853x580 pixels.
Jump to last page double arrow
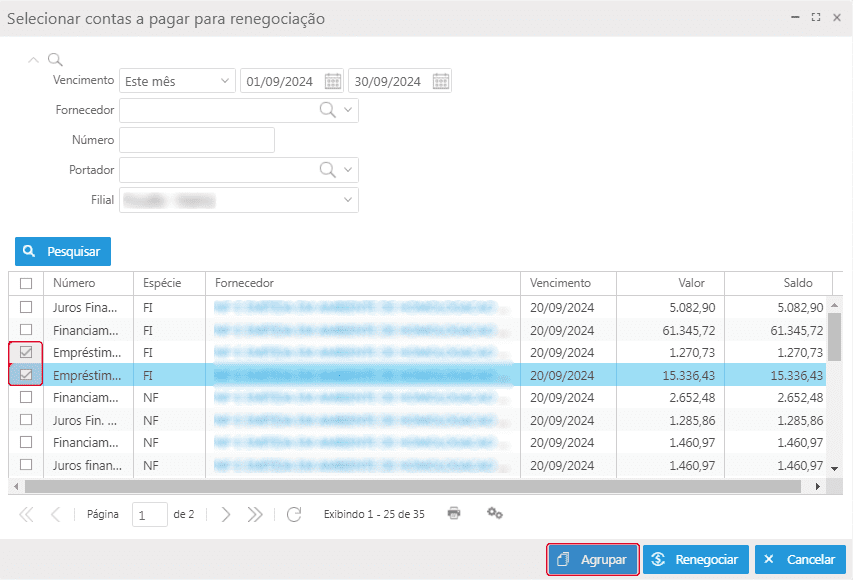tap(256, 514)
